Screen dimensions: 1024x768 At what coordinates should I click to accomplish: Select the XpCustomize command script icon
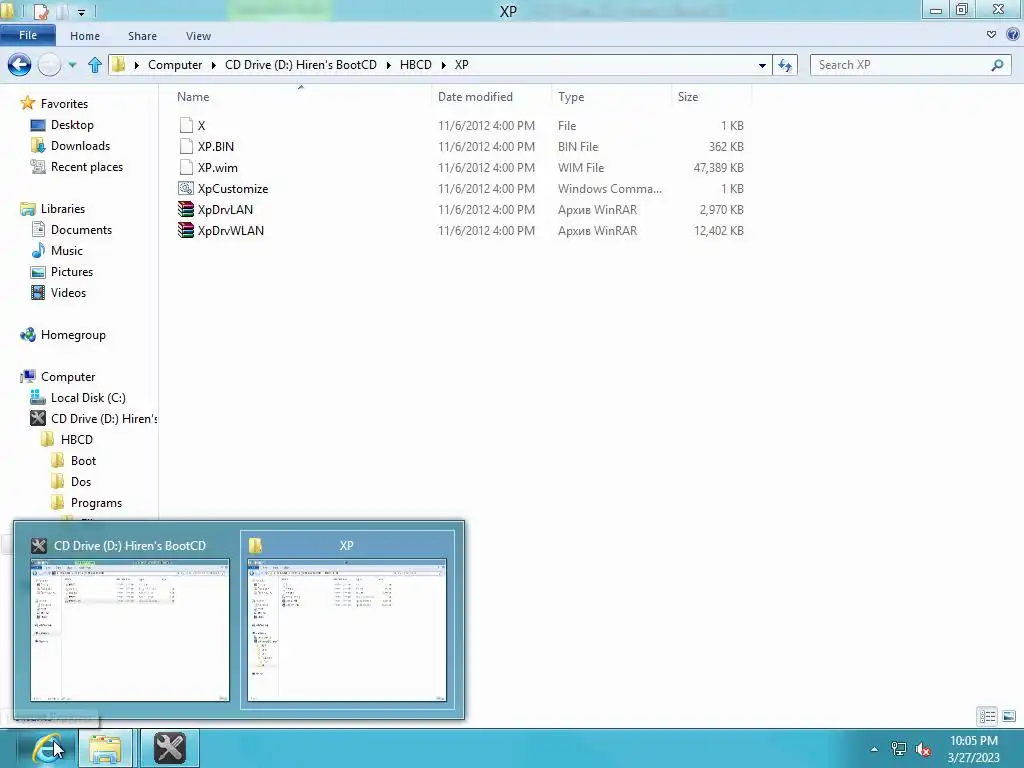click(186, 188)
